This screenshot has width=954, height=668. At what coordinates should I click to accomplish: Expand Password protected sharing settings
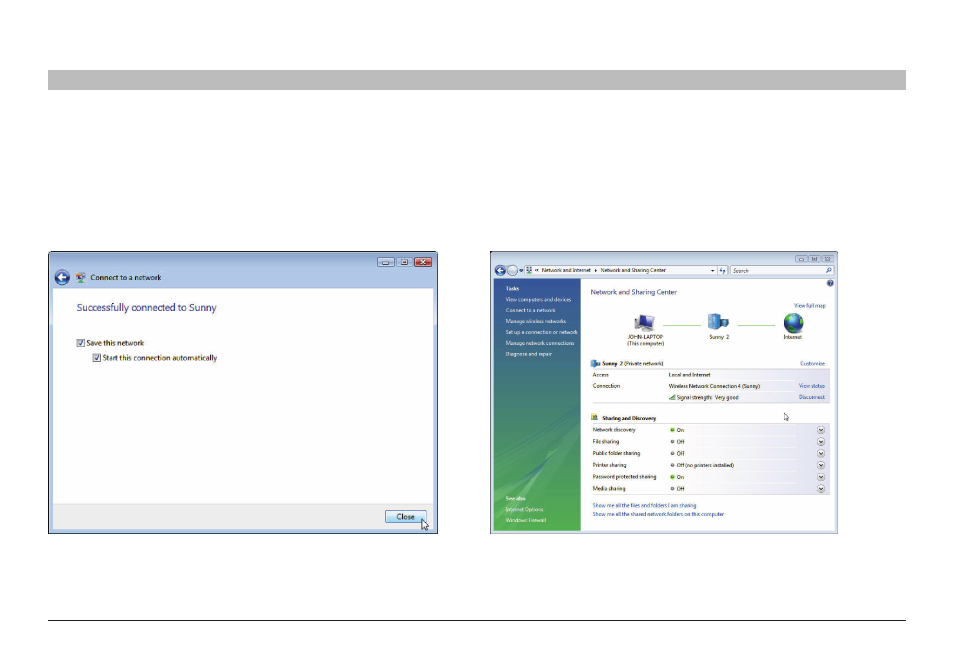(821, 477)
